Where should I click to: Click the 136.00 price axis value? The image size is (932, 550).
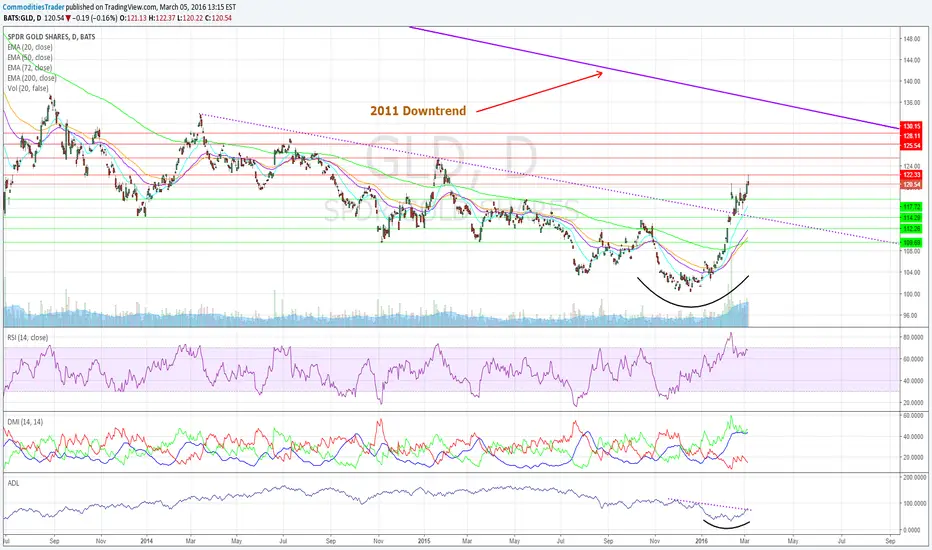[x=912, y=103]
